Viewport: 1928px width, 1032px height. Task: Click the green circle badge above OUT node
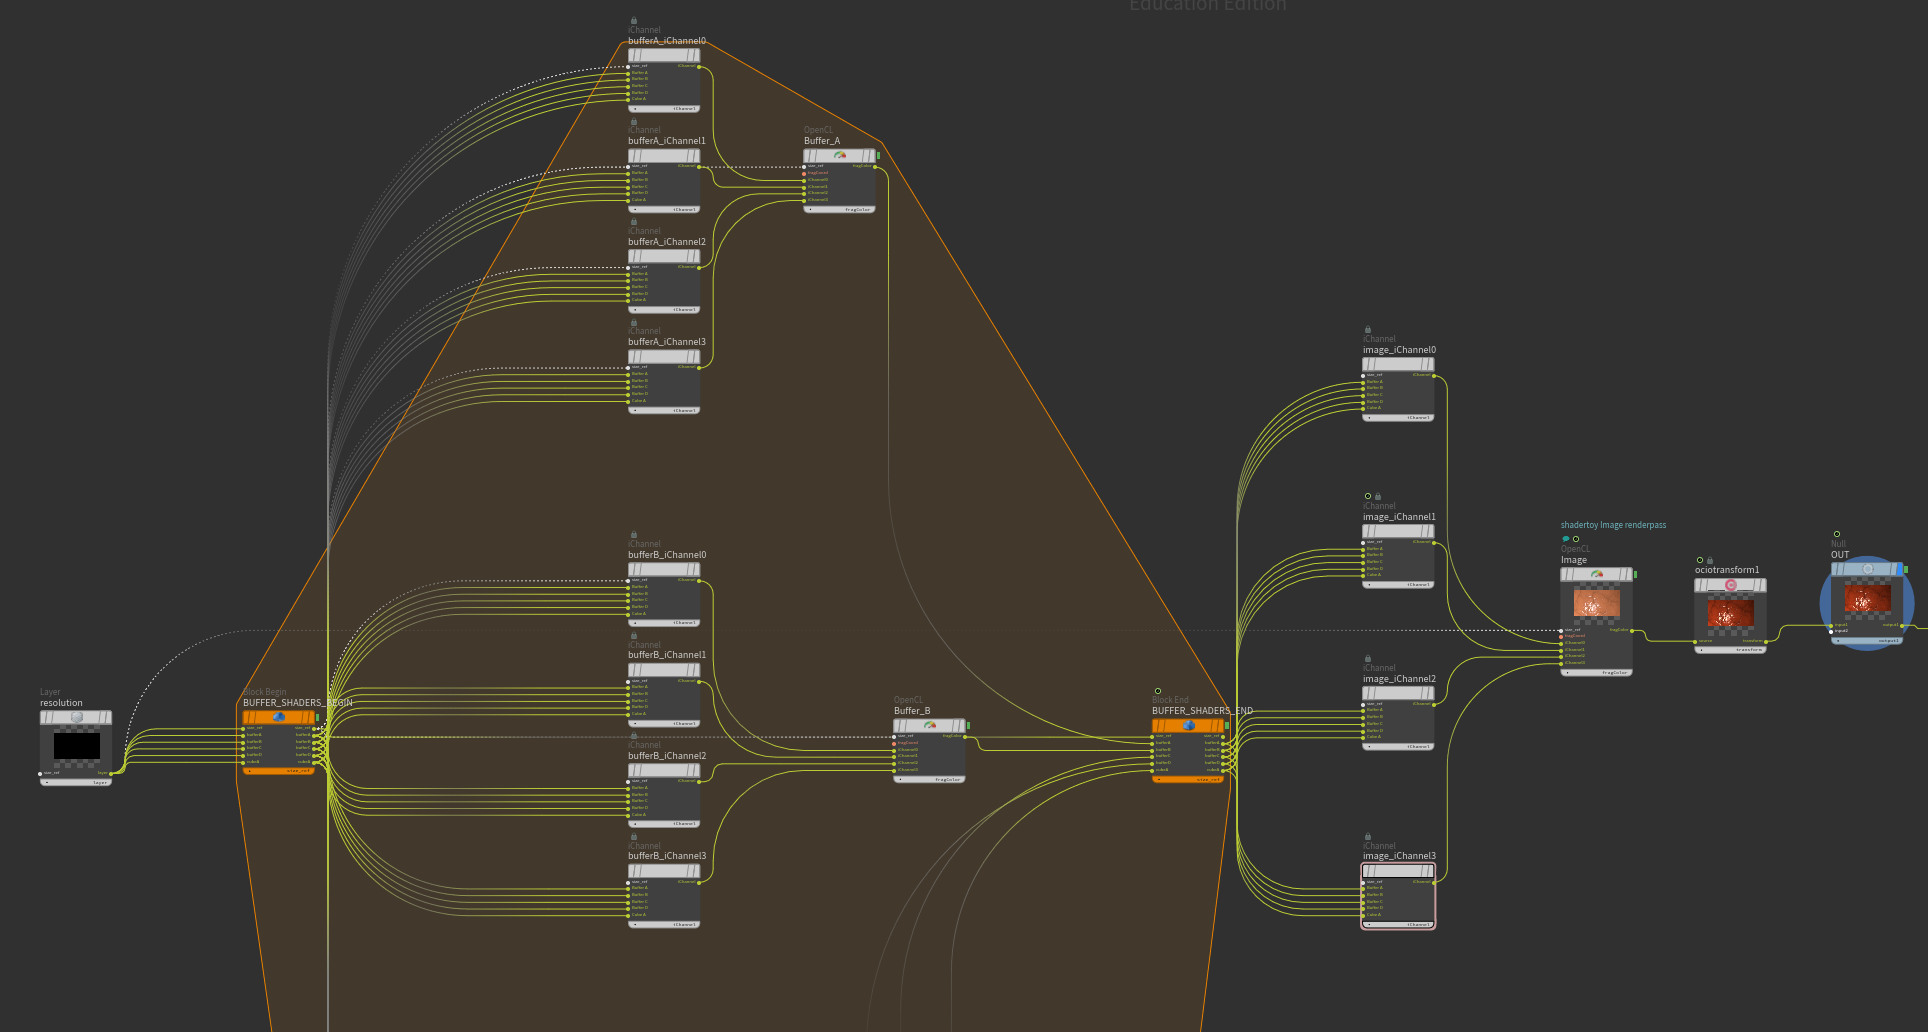tap(1836, 534)
